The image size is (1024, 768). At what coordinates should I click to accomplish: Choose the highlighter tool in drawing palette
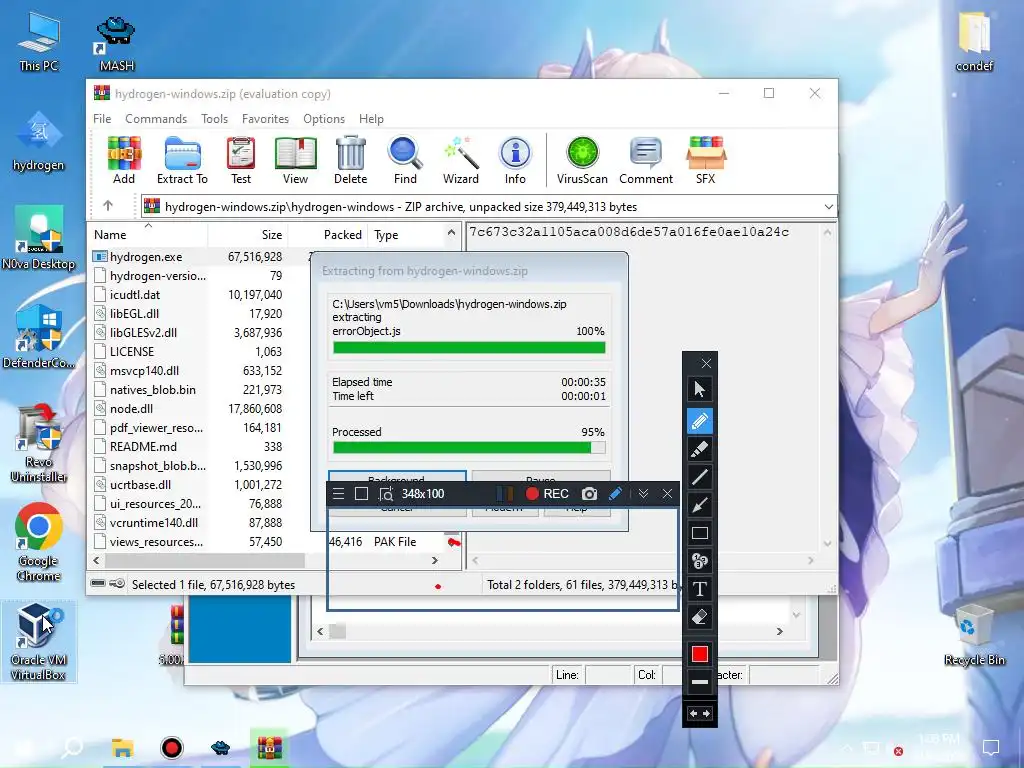tap(699, 449)
